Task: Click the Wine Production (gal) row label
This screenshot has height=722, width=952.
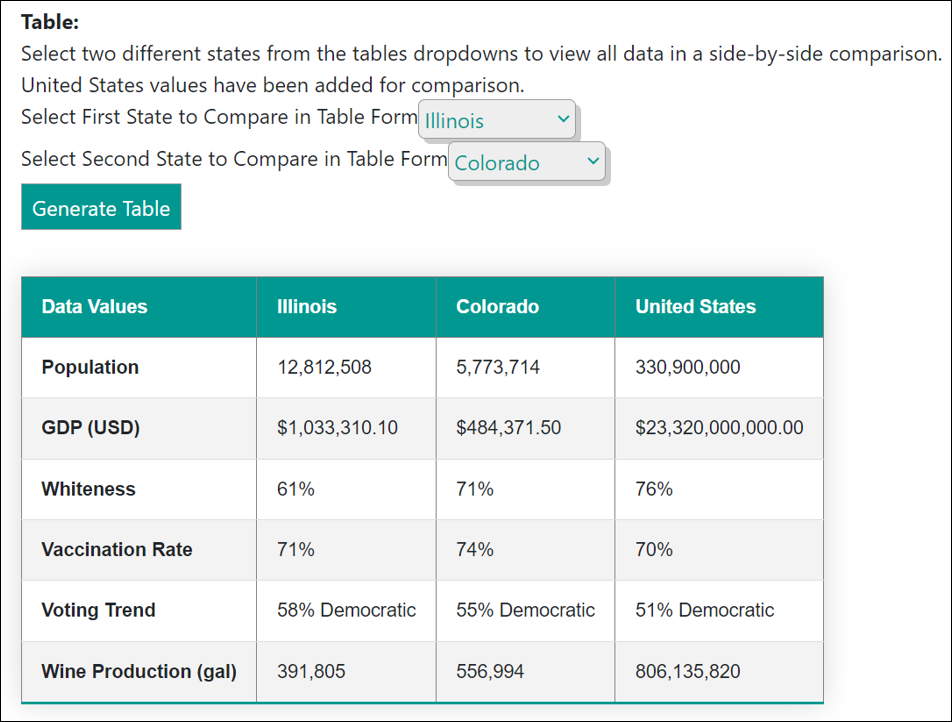Action: click(139, 671)
